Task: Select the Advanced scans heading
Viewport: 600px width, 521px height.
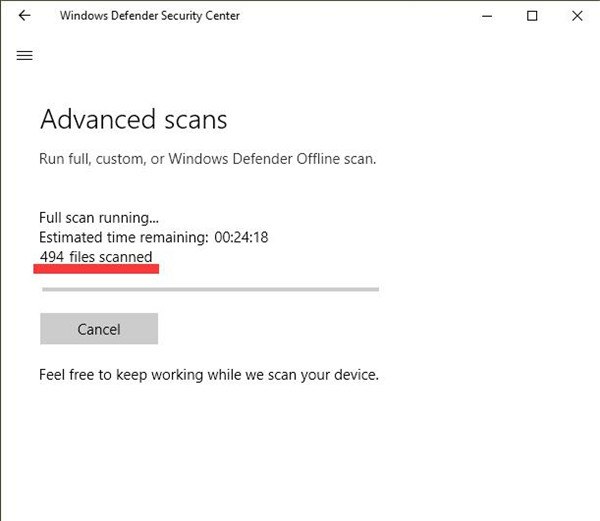Action: point(134,119)
